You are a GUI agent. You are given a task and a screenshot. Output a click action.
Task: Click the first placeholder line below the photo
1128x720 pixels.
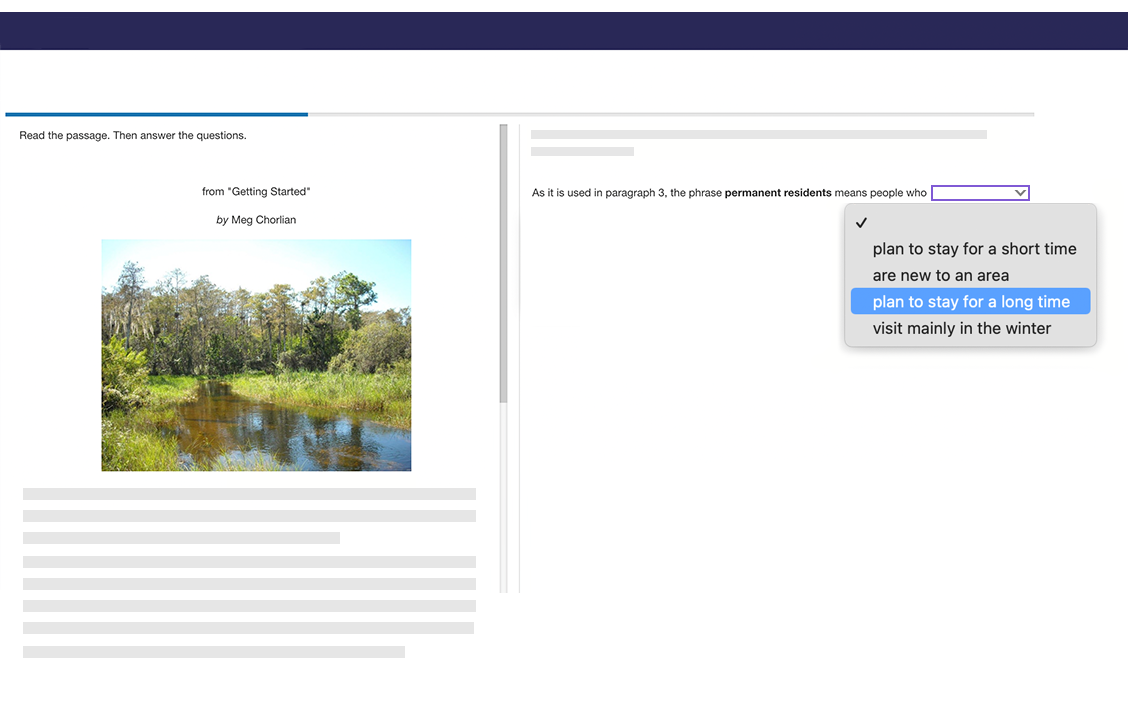click(x=249, y=494)
